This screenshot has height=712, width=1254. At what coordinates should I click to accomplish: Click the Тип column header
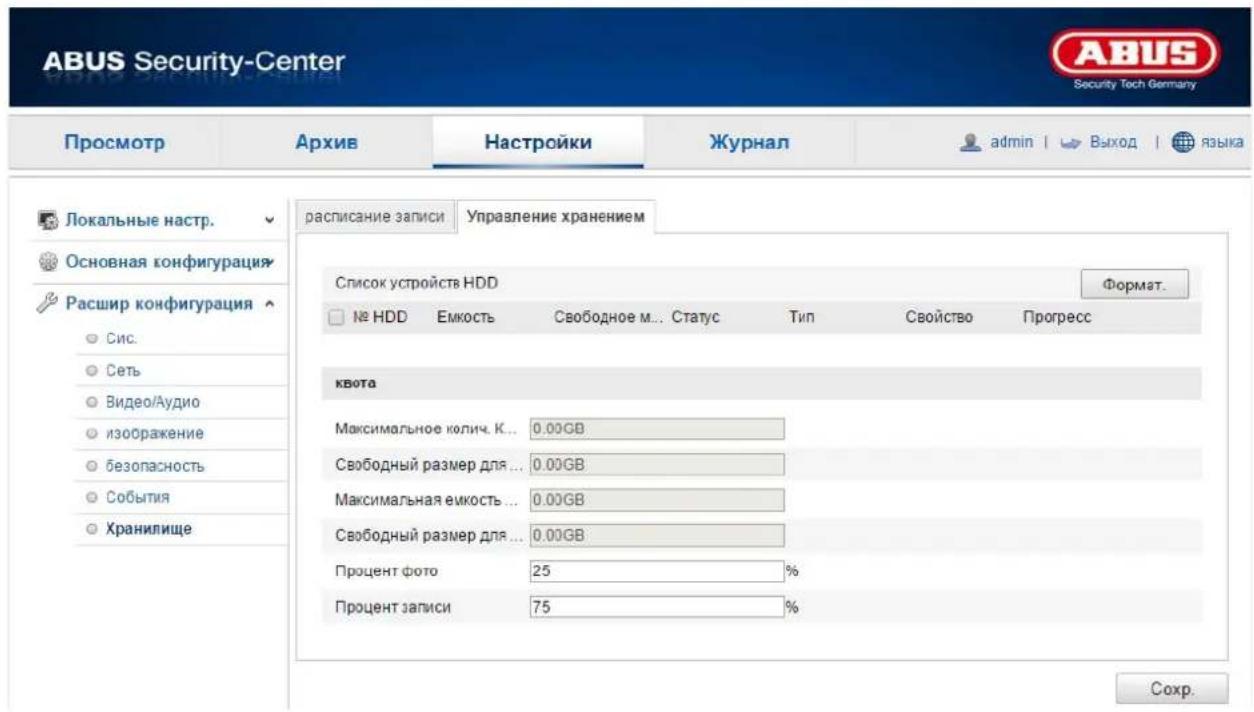pos(803,318)
